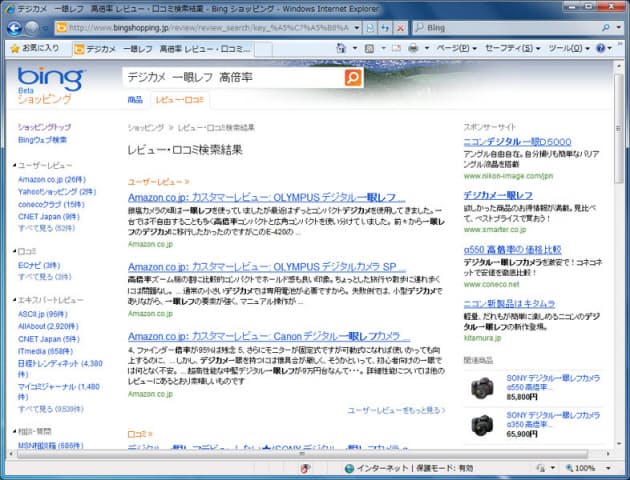Click the browser search magnifier icon

[x=606, y=28]
